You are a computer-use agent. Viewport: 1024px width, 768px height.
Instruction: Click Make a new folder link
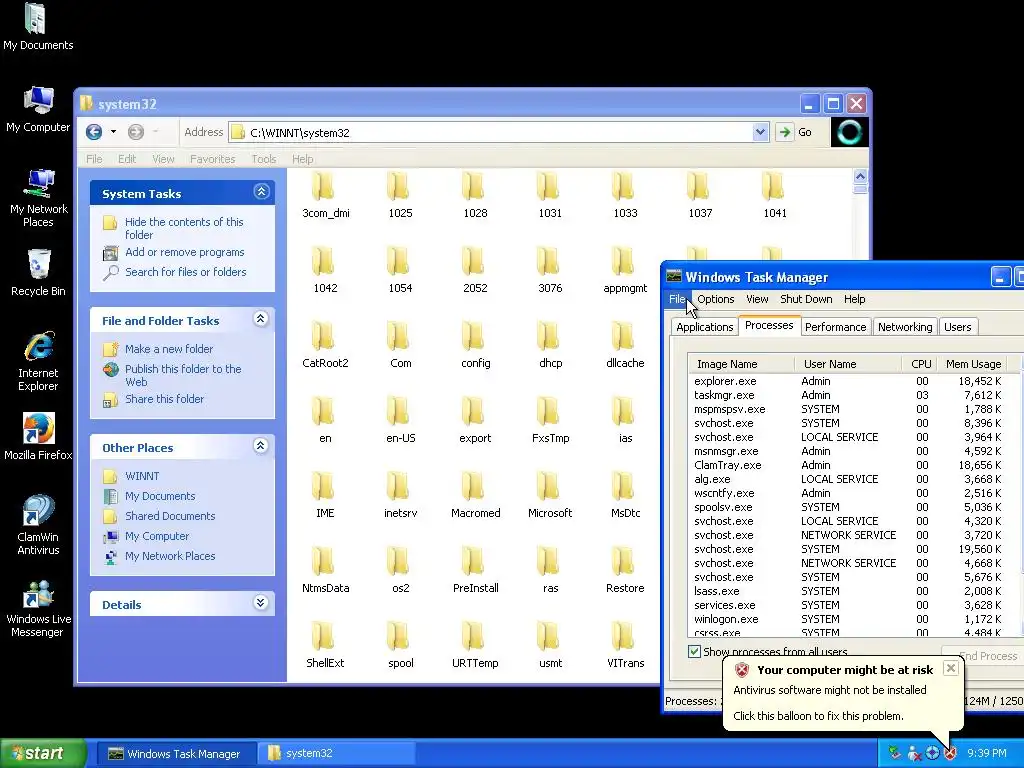click(169, 349)
